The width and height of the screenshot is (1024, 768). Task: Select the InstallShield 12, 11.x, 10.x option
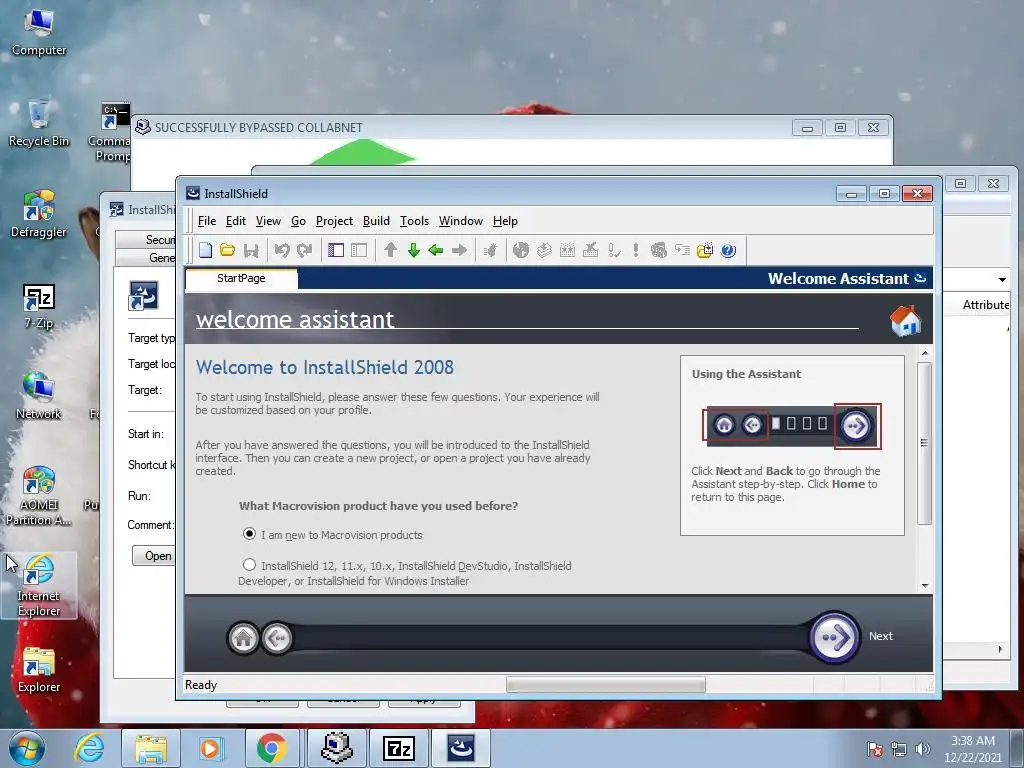coord(249,564)
